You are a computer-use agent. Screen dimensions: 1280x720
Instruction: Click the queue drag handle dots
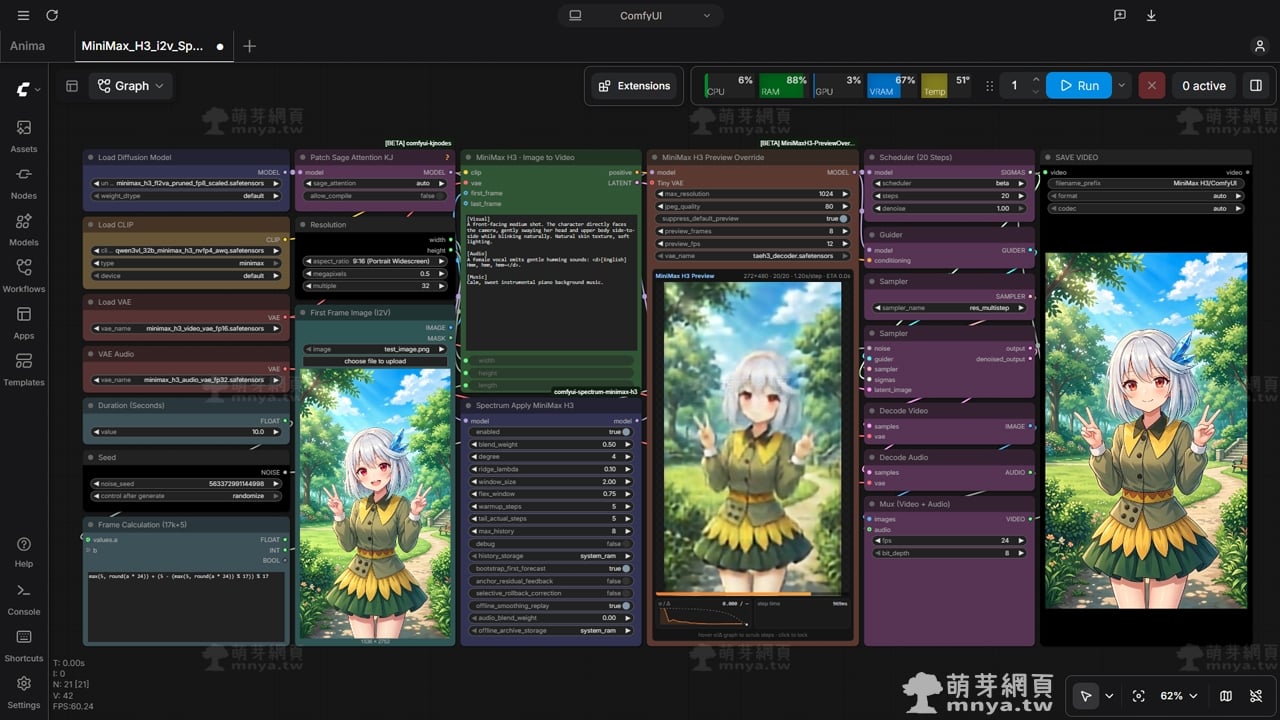(x=989, y=86)
